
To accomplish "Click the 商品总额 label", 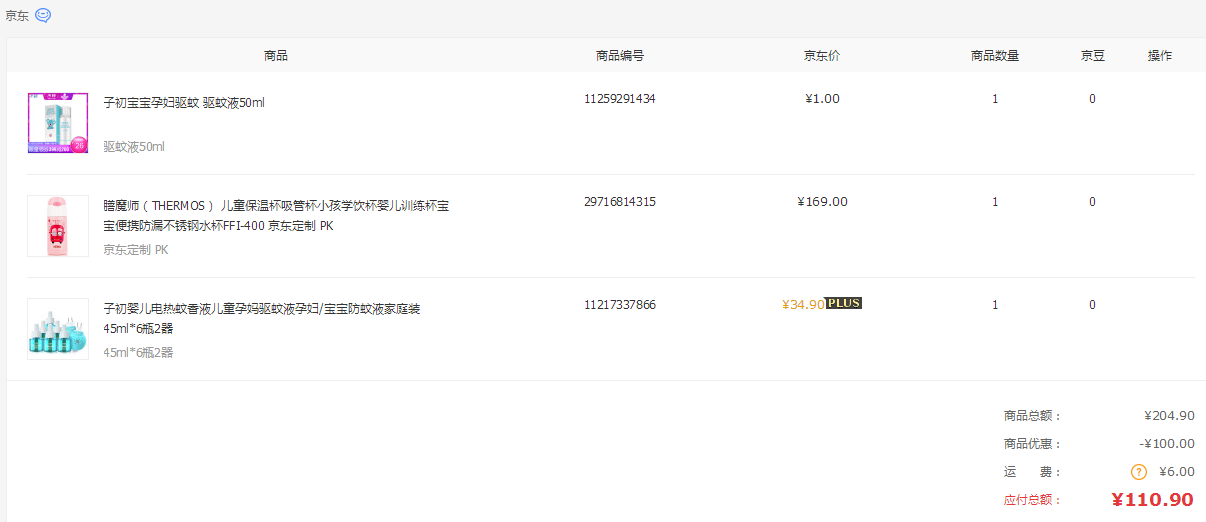I will coord(1033,416).
